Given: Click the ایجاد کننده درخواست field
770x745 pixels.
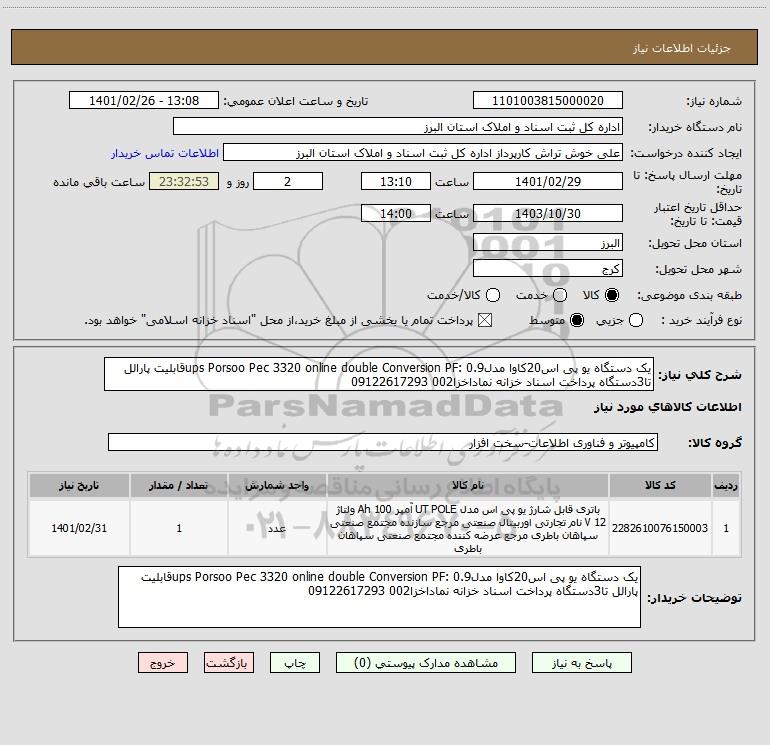Looking at the screenshot, I should (423, 152).
